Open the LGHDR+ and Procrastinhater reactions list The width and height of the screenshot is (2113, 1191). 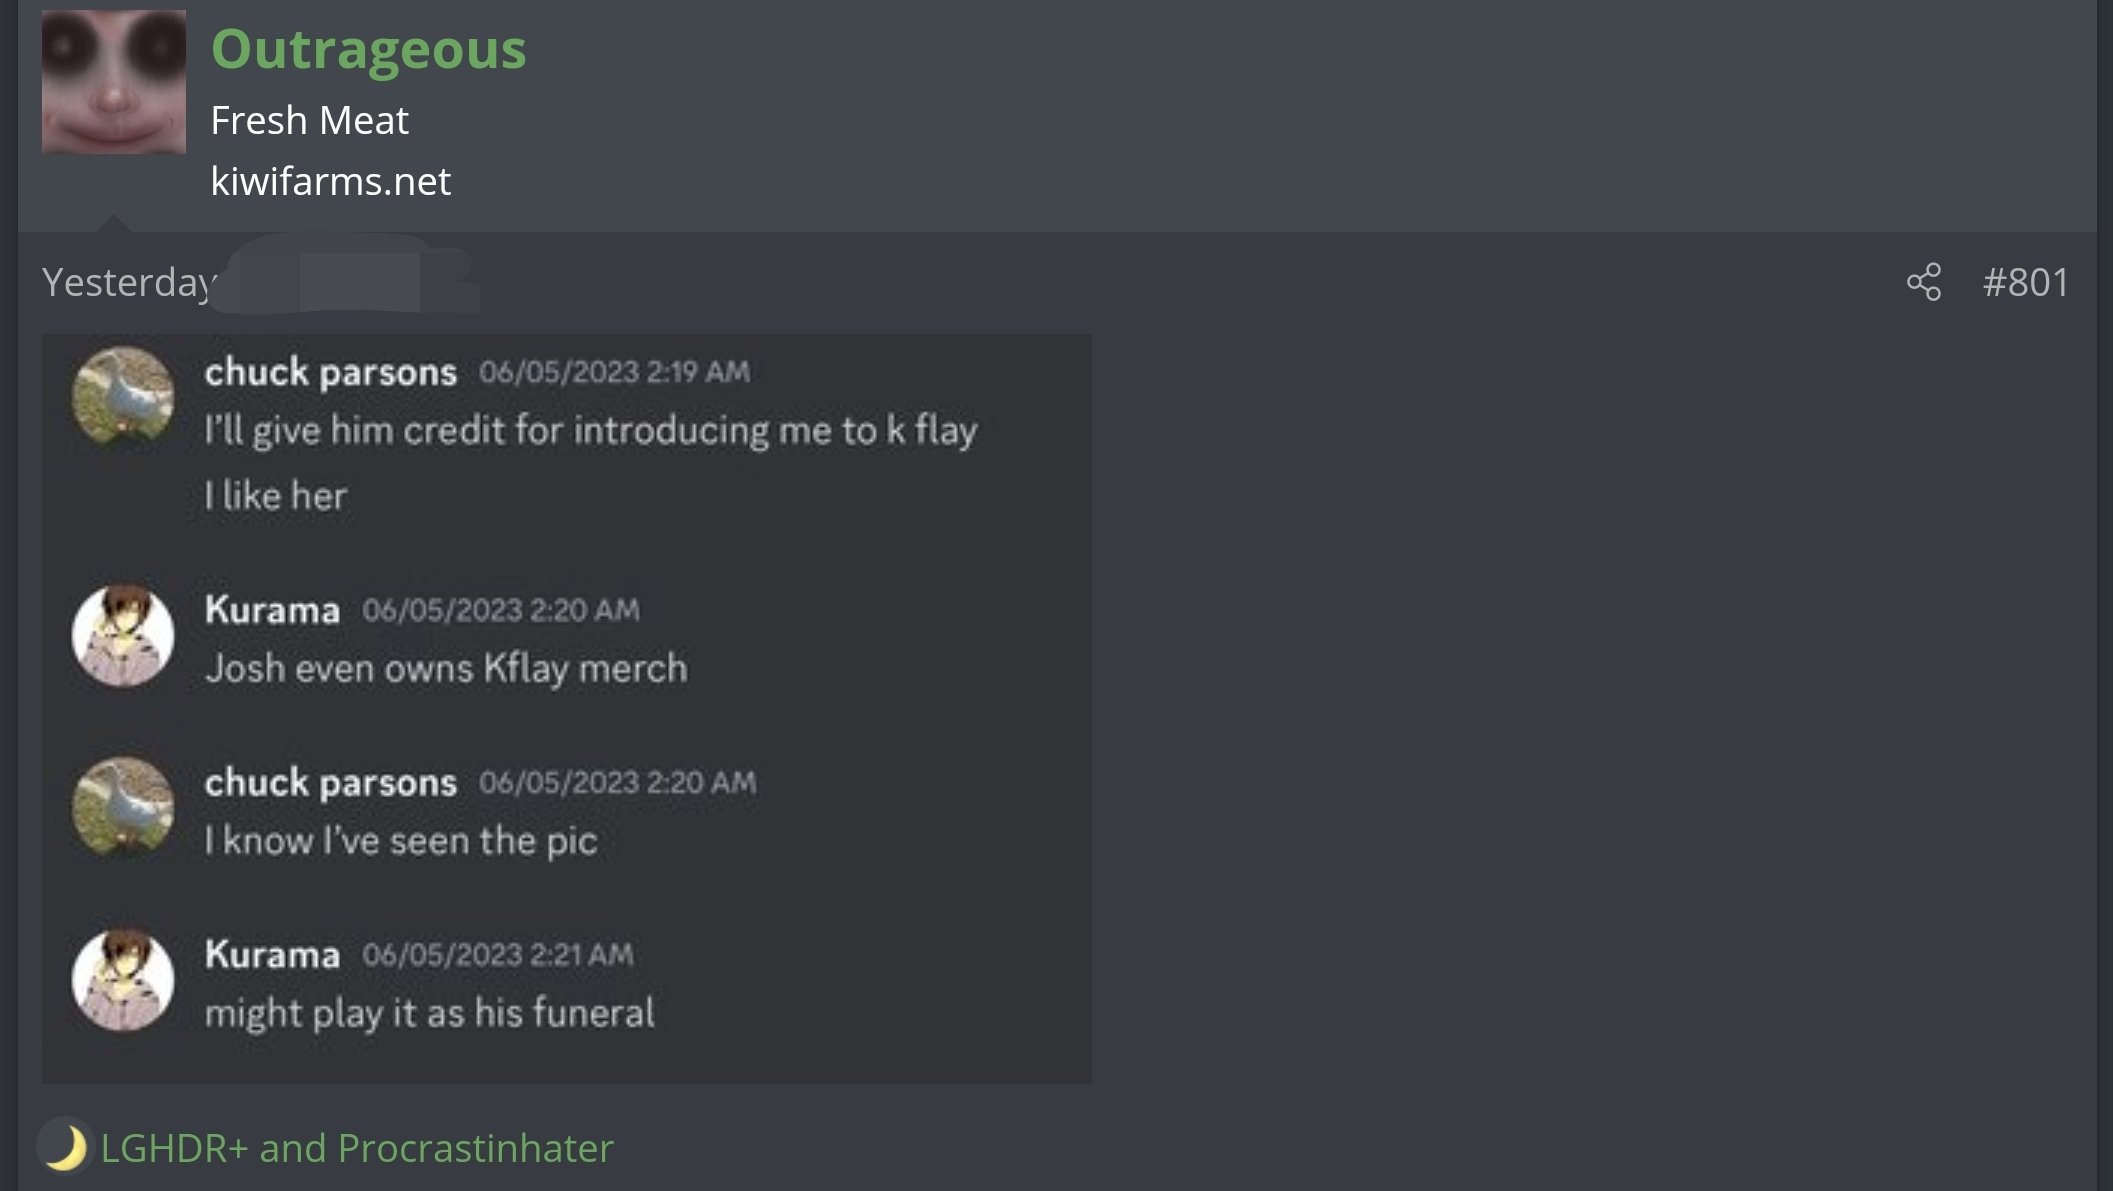(x=357, y=1148)
